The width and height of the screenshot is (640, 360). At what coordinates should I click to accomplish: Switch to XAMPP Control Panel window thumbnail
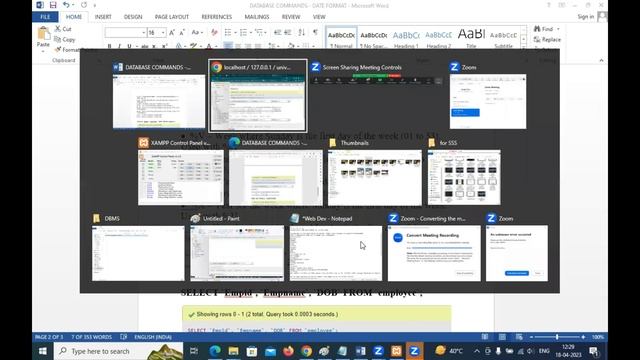(x=180, y=172)
